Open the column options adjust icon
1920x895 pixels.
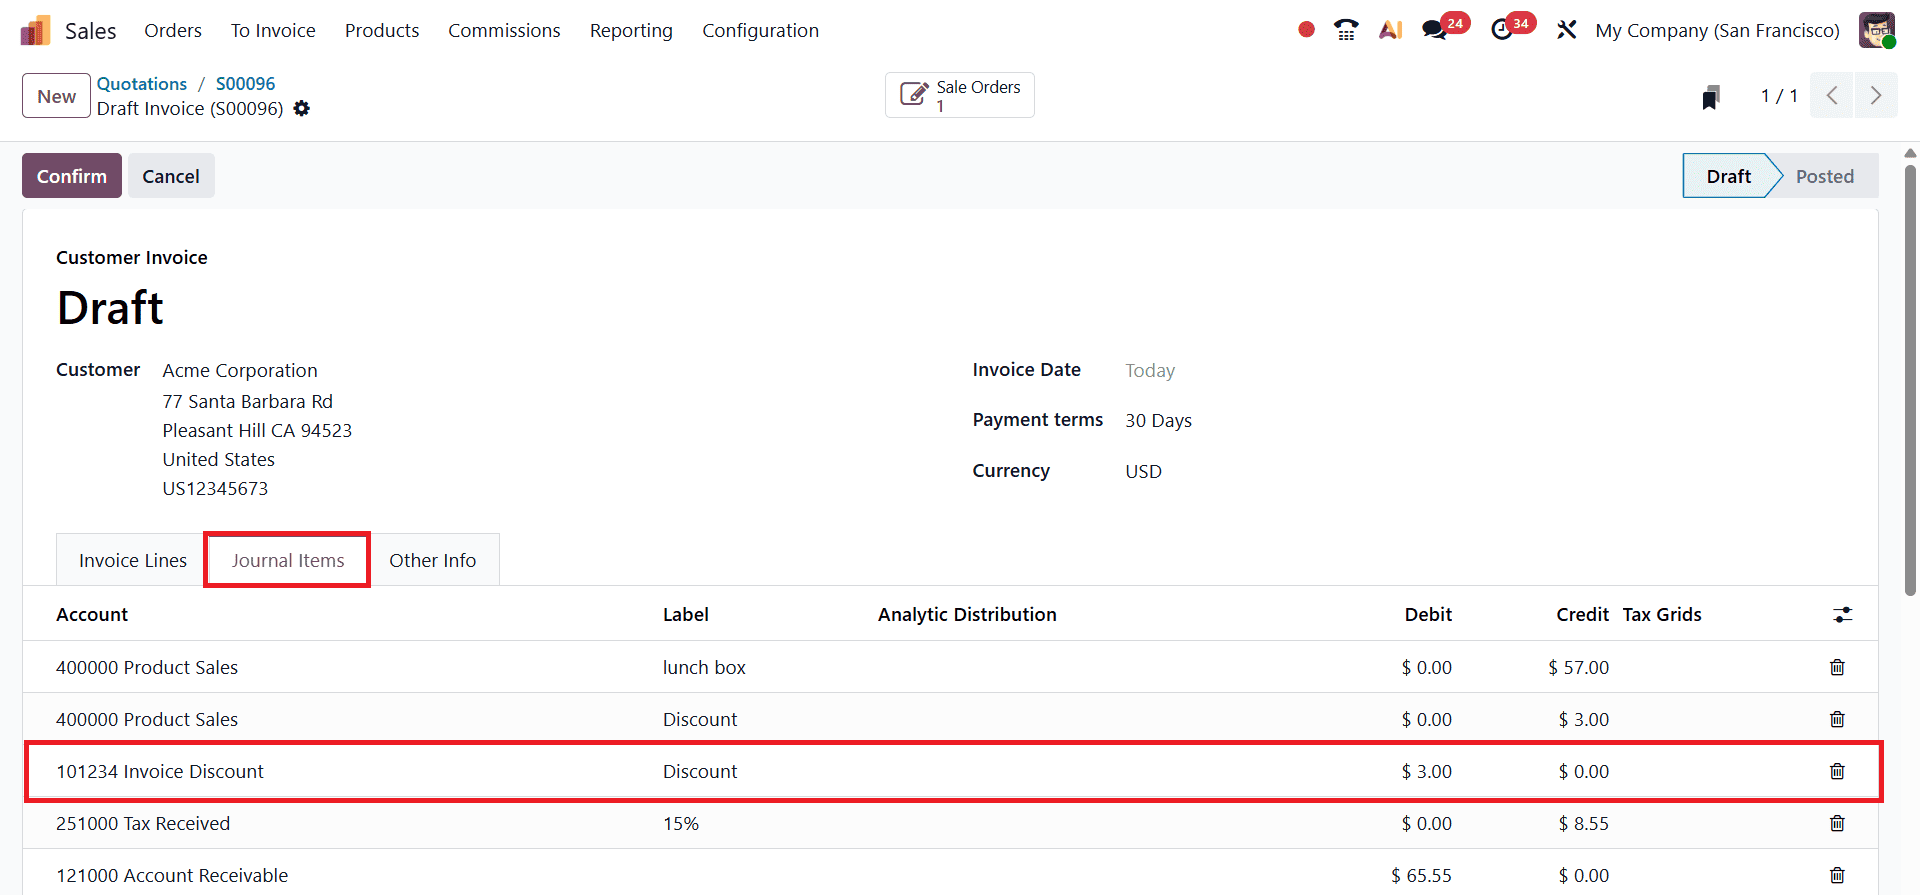coord(1842,614)
